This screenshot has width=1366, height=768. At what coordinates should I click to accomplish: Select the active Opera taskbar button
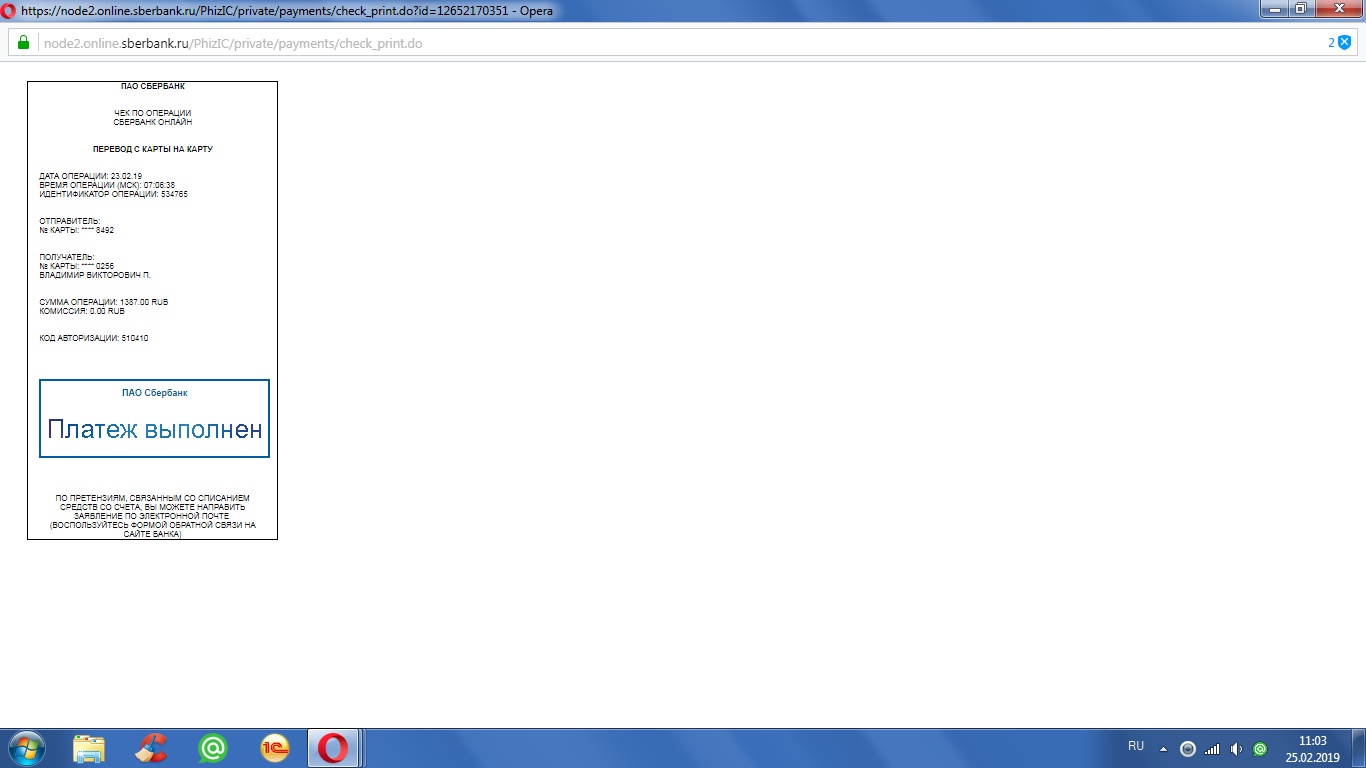pos(334,748)
